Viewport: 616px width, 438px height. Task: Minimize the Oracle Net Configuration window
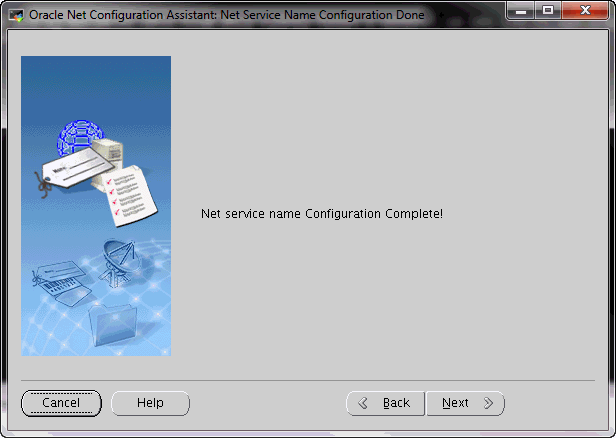[x=521, y=11]
